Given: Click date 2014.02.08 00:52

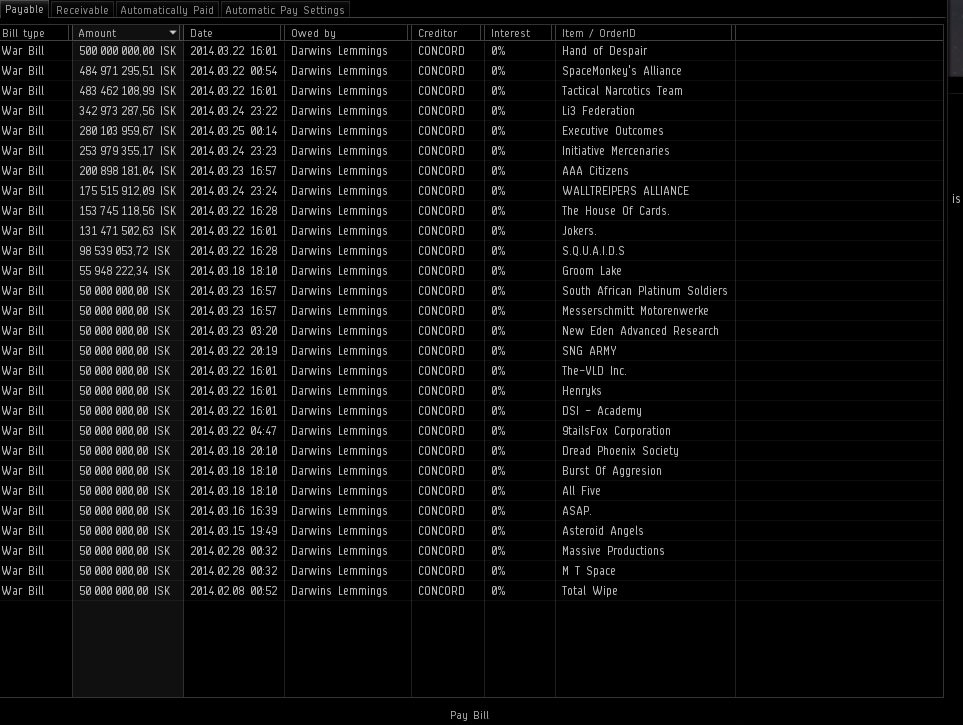Looking at the screenshot, I should tap(234, 591).
